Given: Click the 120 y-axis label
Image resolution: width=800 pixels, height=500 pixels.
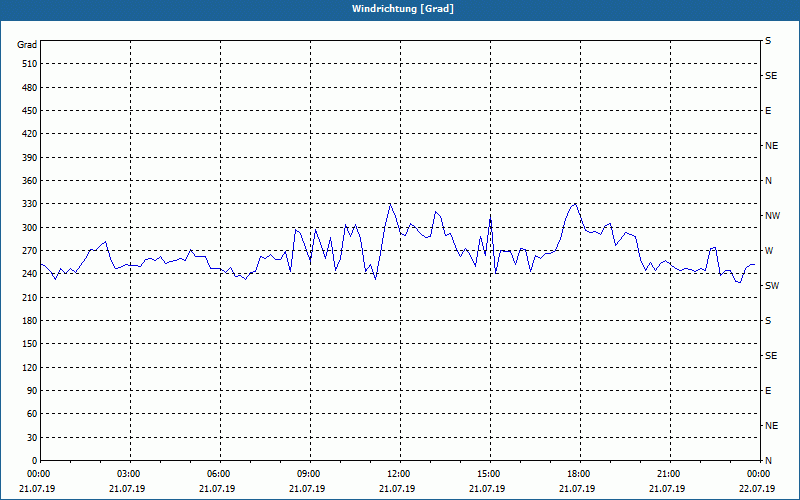Looking at the screenshot, I should pyautogui.click(x=30, y=367).
